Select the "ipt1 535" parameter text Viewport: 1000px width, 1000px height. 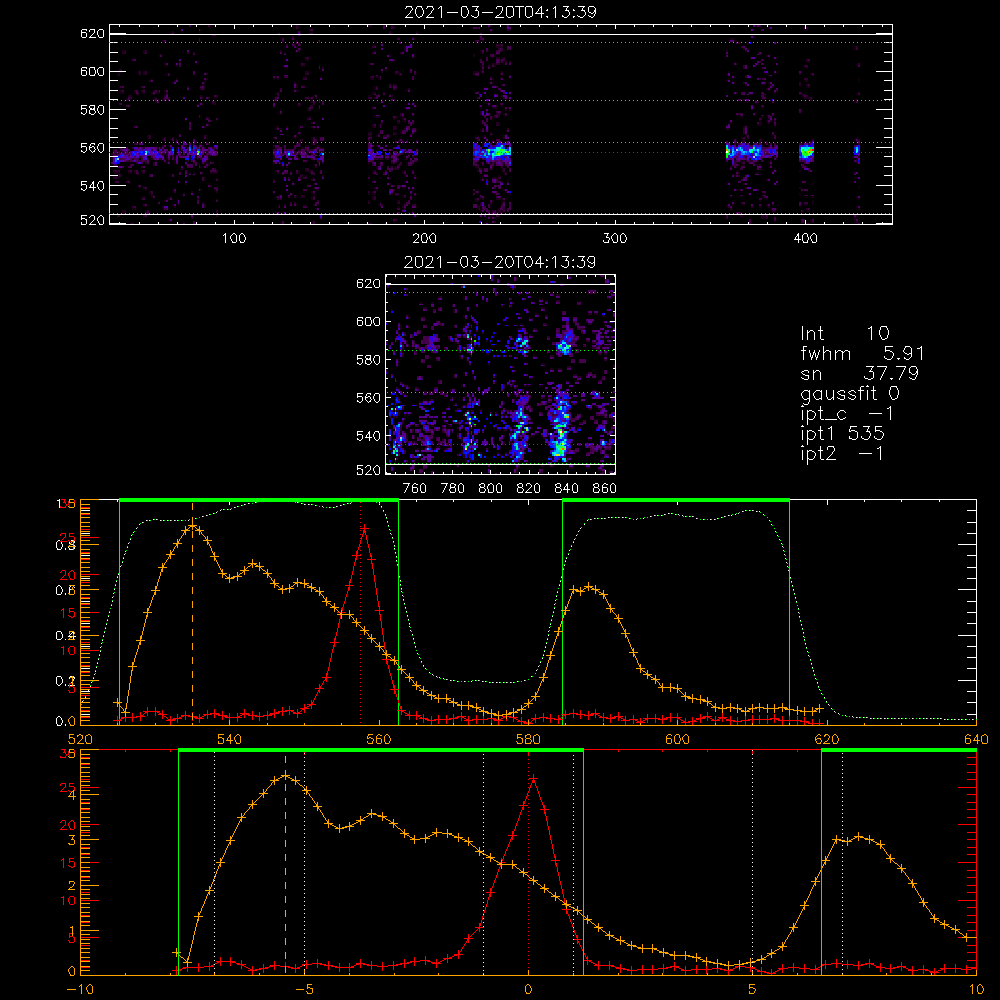[842, 434]
